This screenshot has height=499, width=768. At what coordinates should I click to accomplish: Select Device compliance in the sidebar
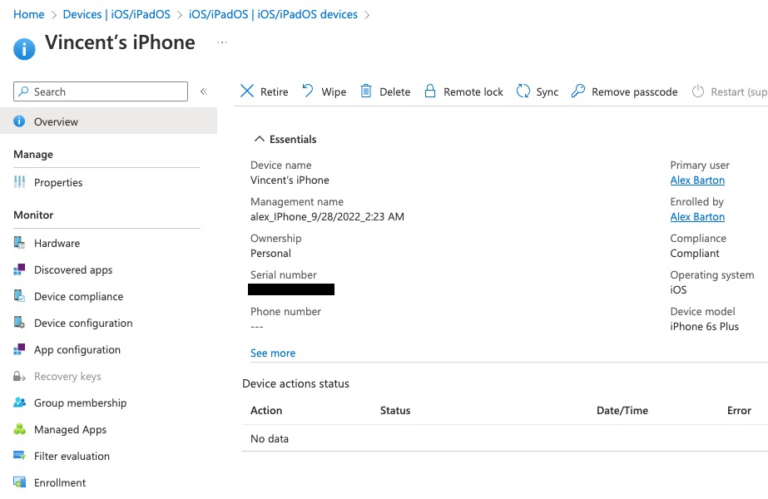[x=78, y=297]
